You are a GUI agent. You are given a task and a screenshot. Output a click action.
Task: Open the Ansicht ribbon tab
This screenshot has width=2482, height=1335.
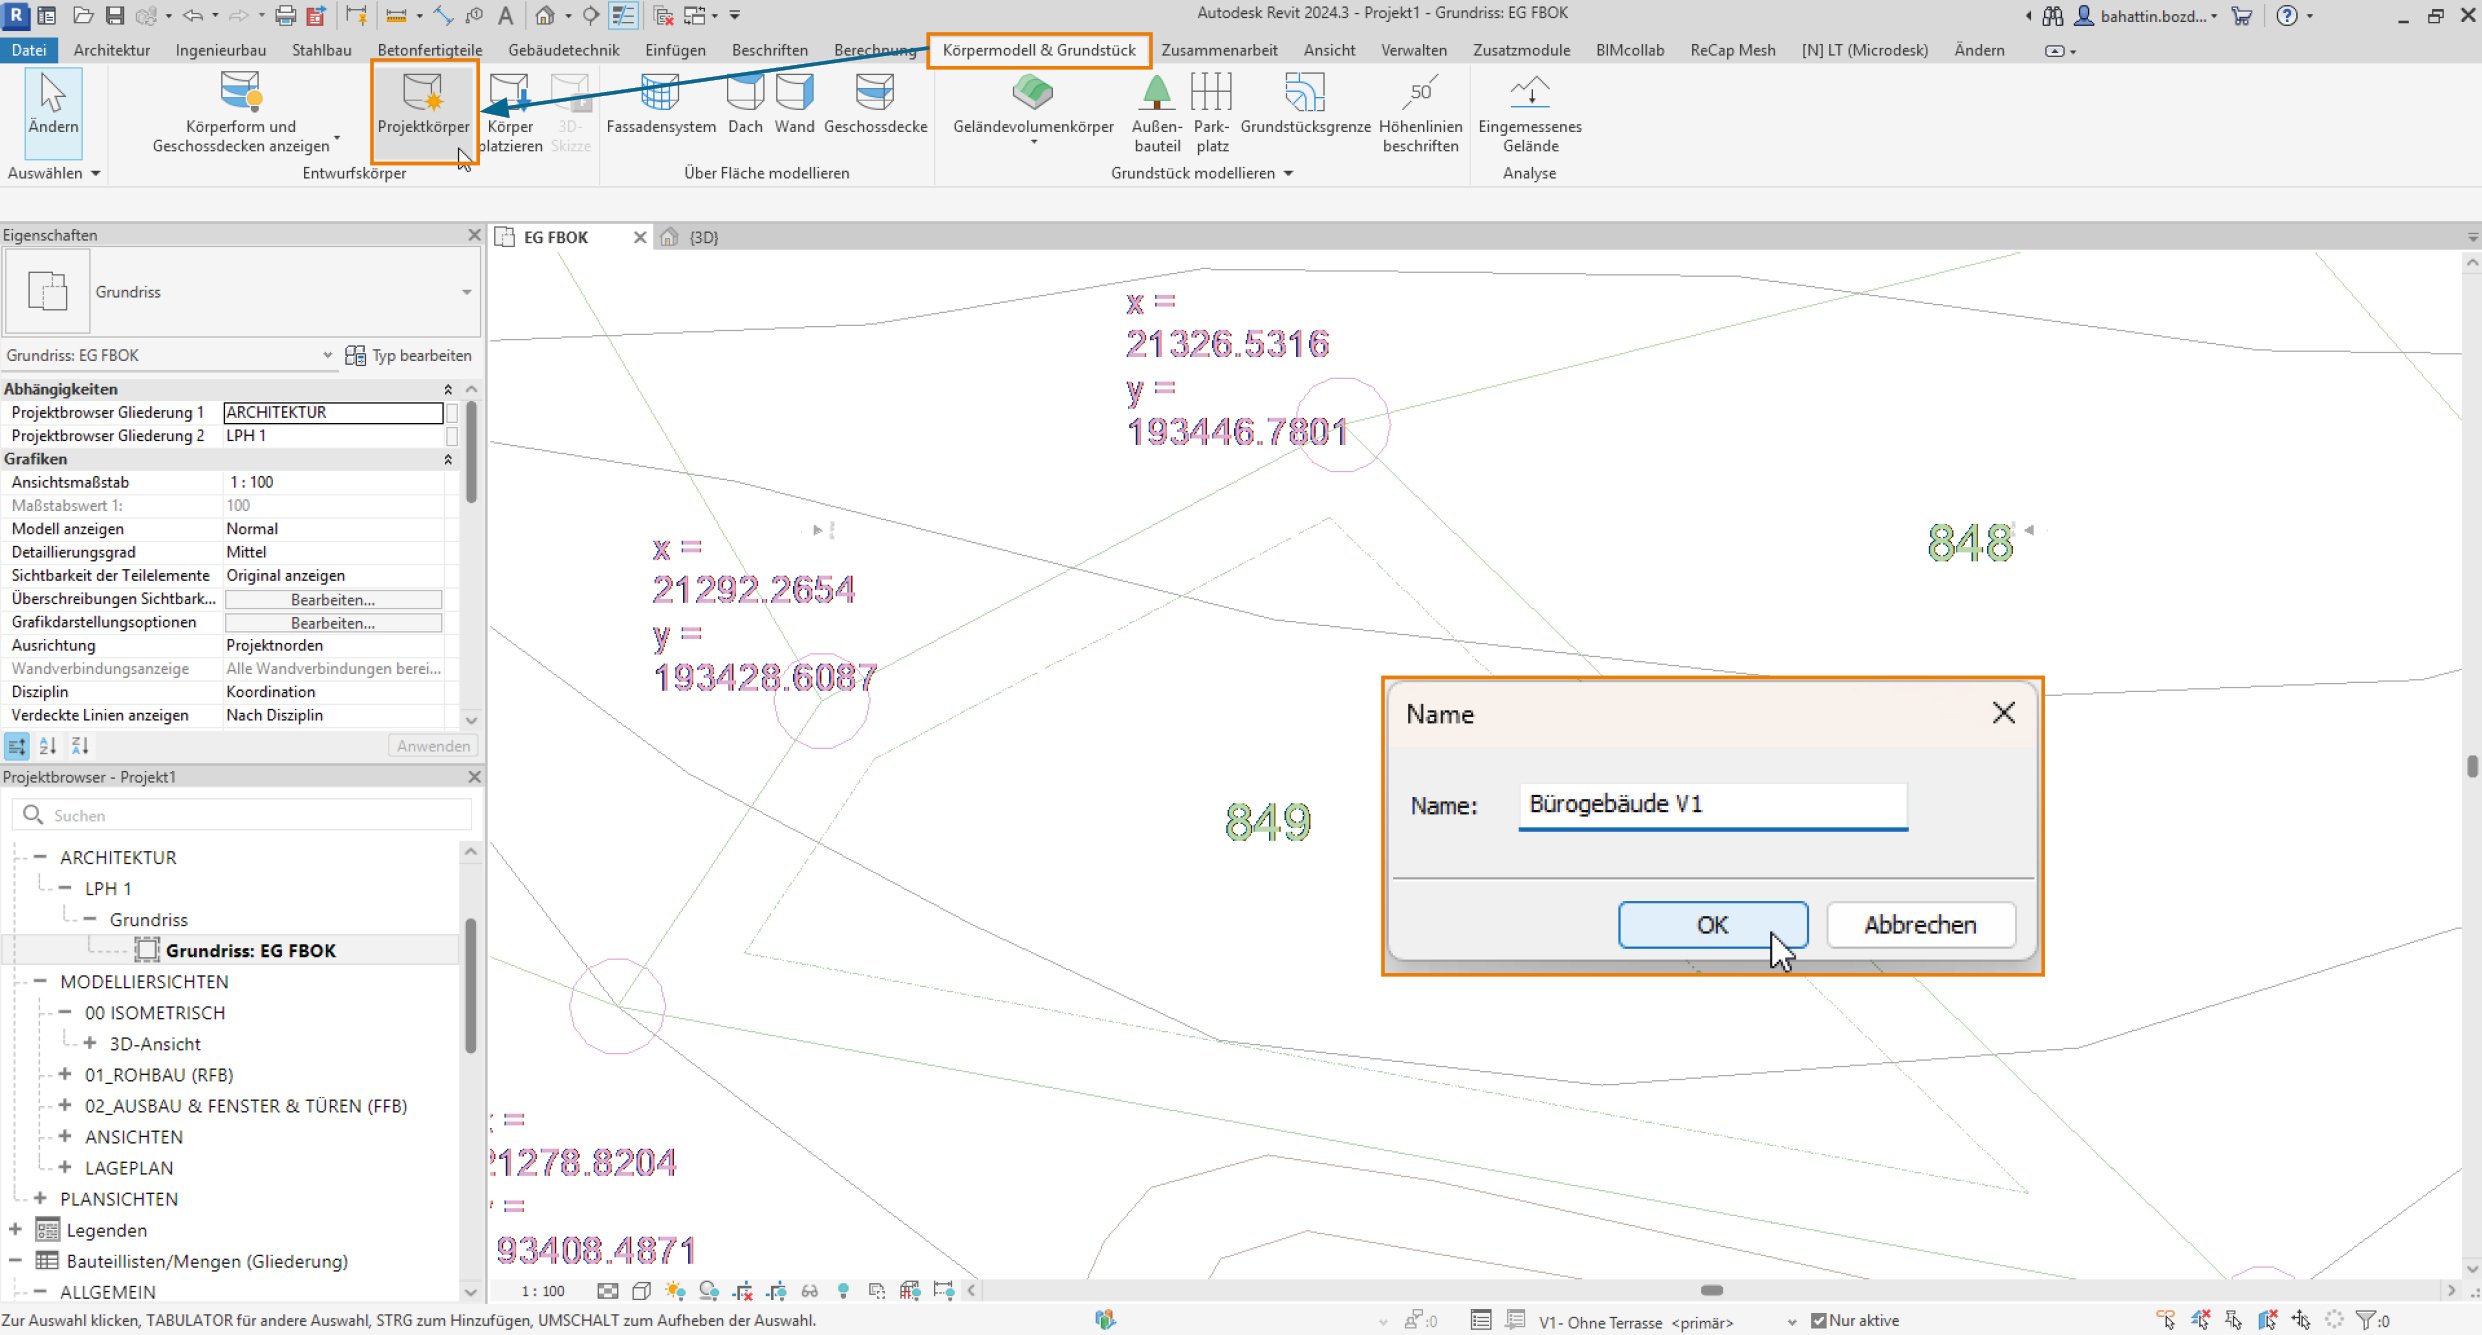1329,50
